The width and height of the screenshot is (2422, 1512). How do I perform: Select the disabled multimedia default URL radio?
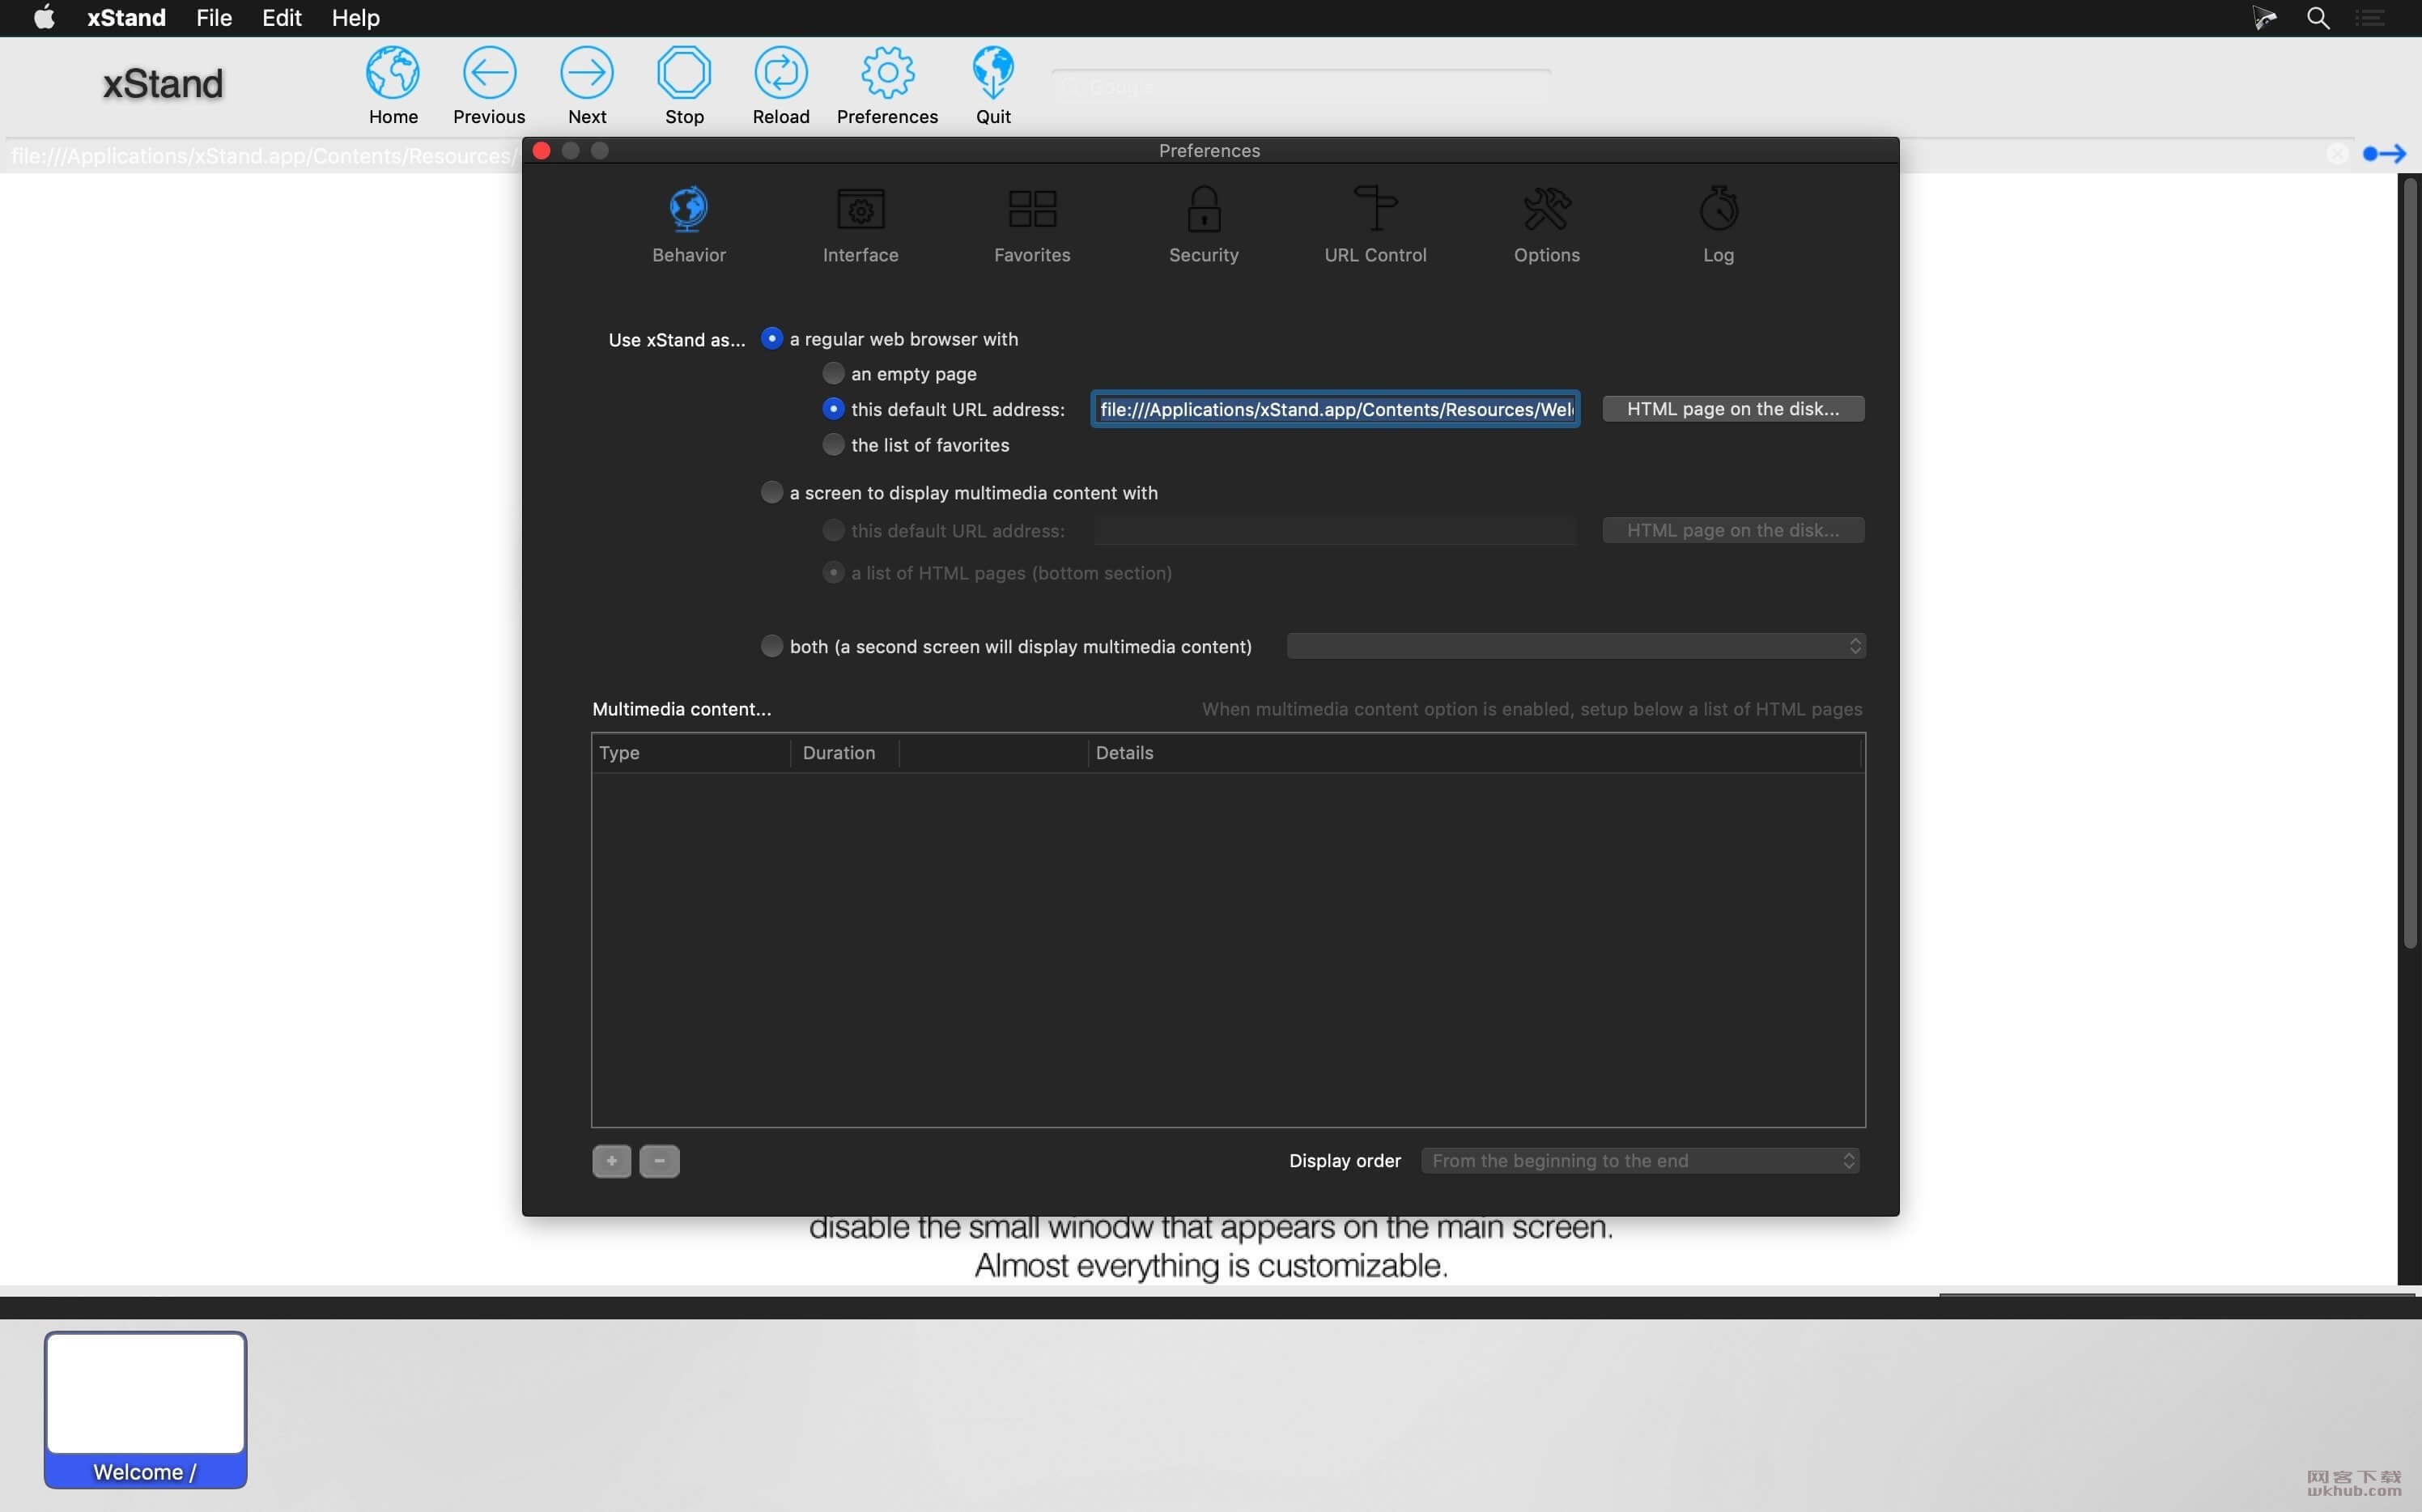point(833,530)
